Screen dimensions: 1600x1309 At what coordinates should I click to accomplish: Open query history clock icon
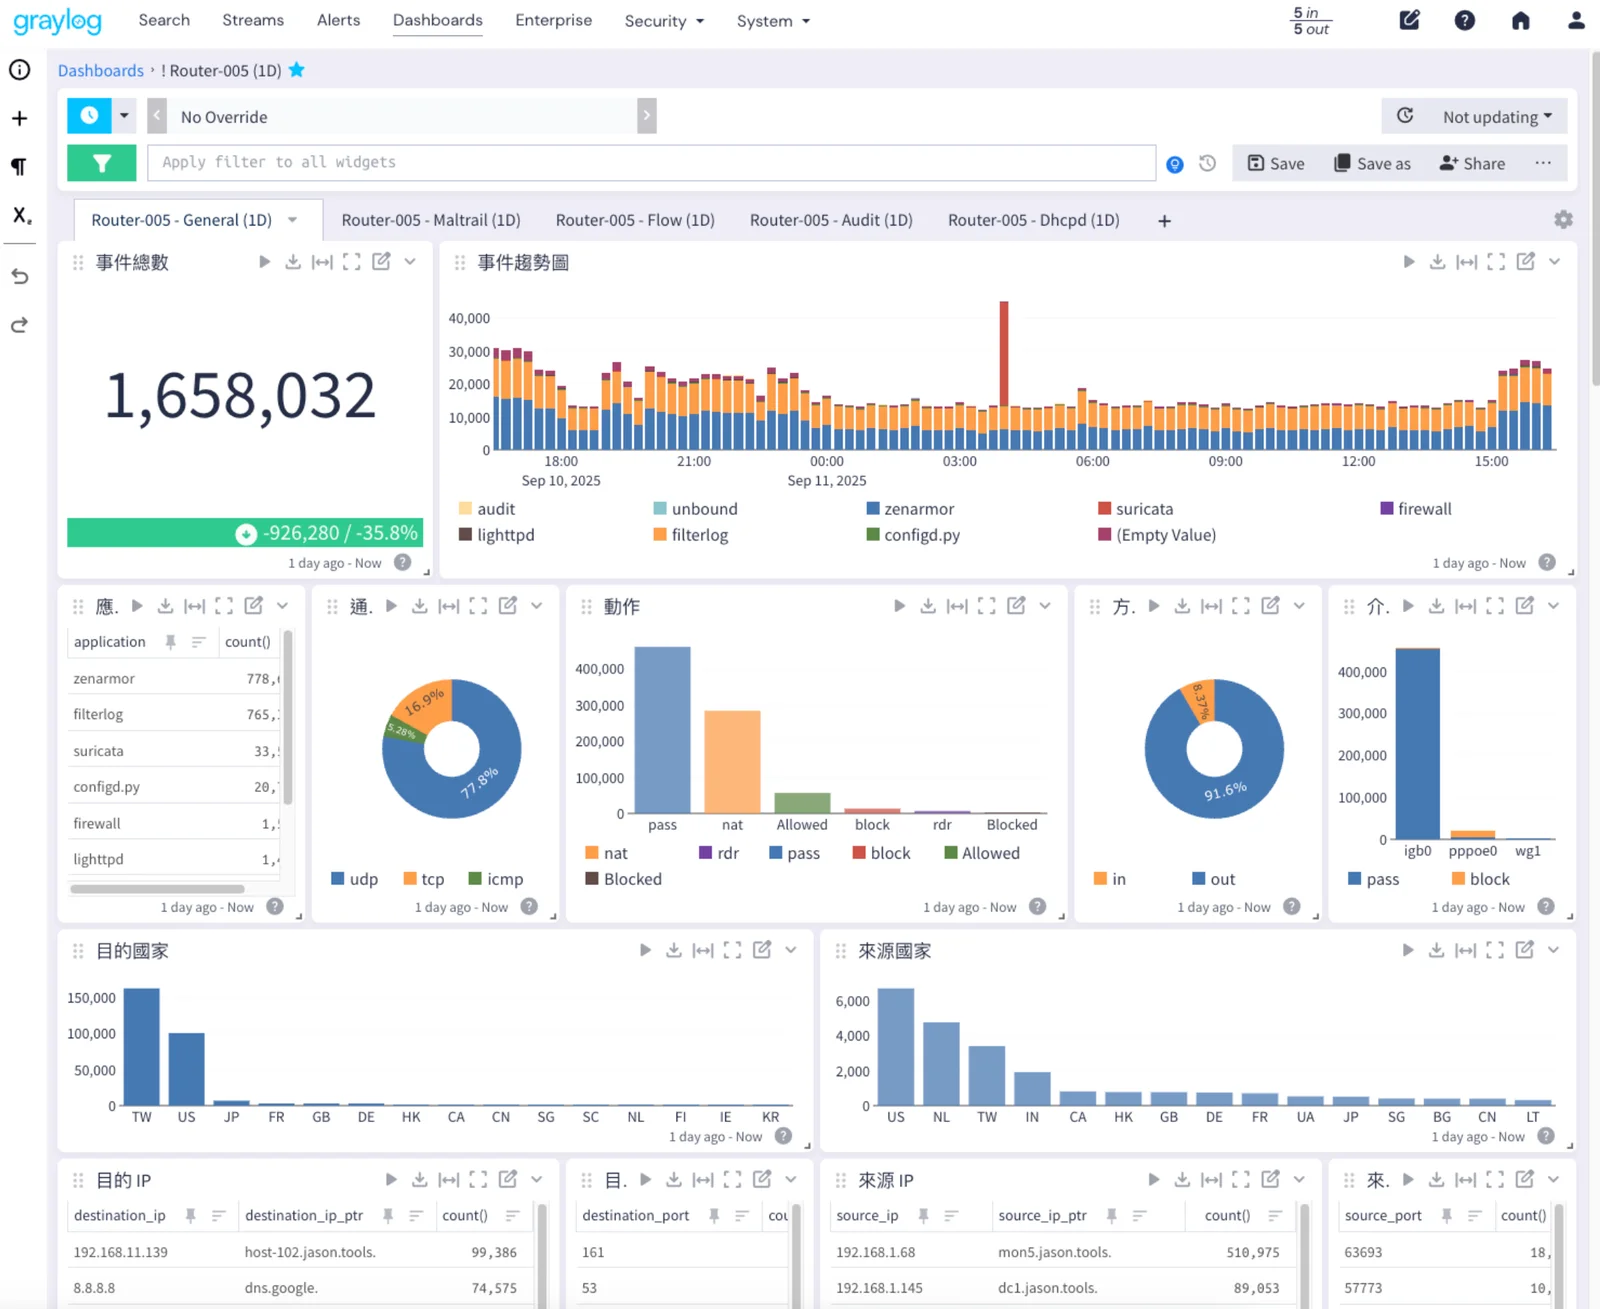click(1207, 163)
